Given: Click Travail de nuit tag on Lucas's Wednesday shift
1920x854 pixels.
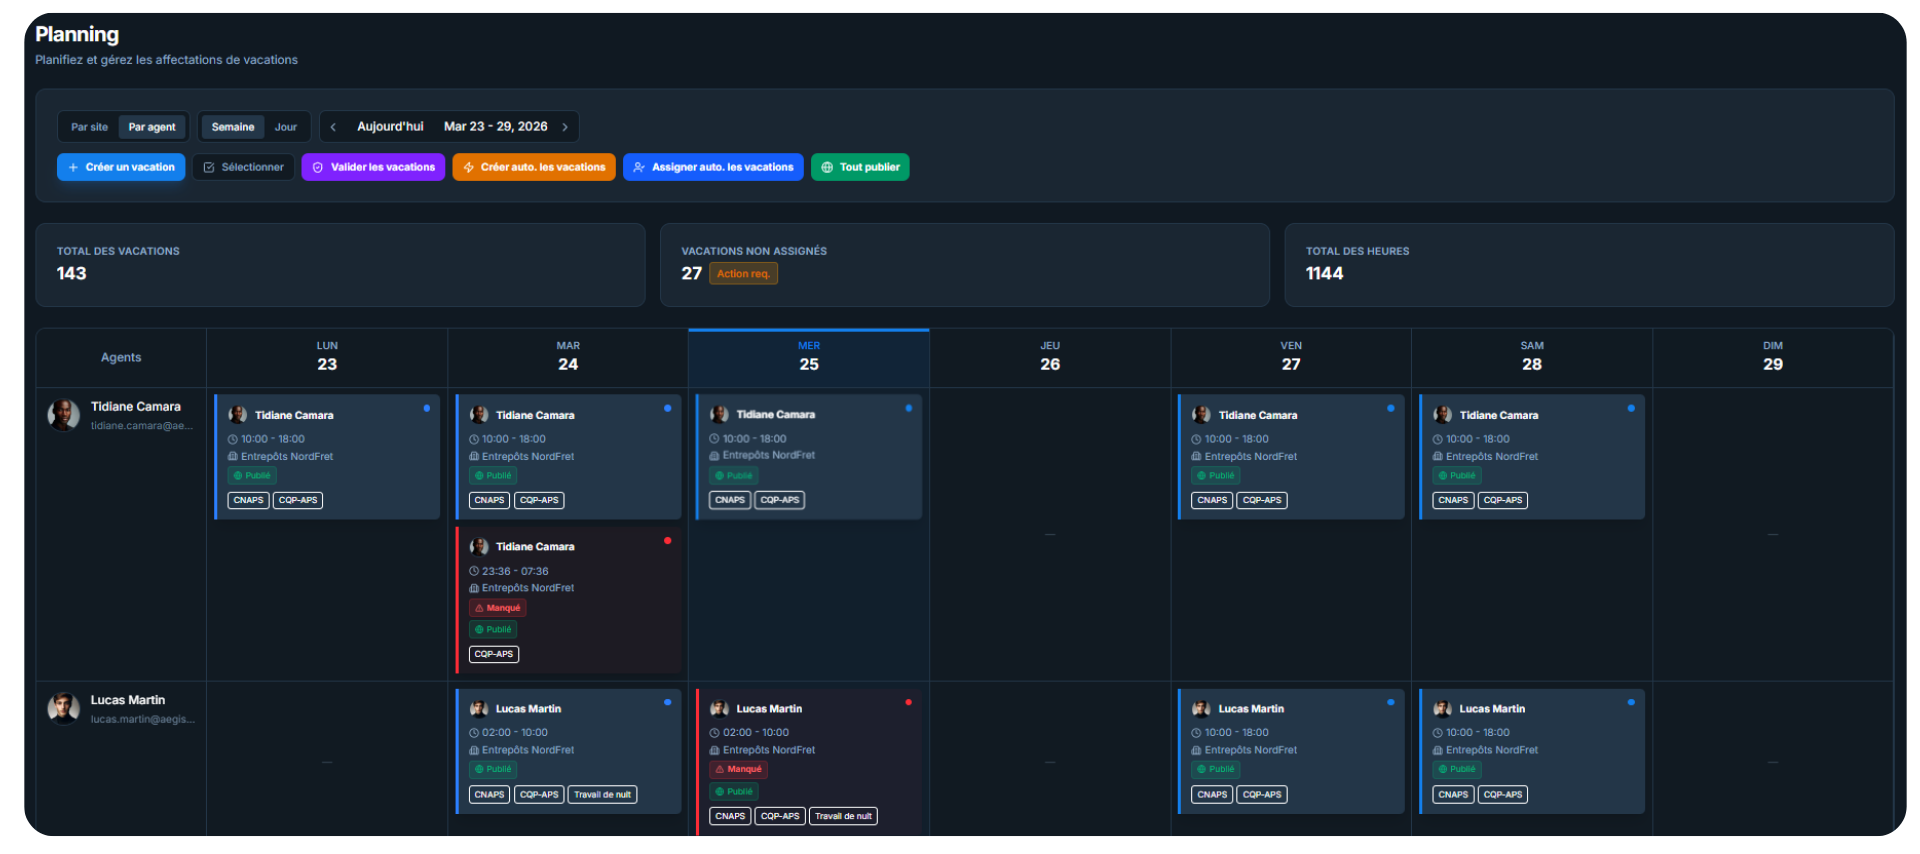Looking at the screenshot, I should pos(843,816).
